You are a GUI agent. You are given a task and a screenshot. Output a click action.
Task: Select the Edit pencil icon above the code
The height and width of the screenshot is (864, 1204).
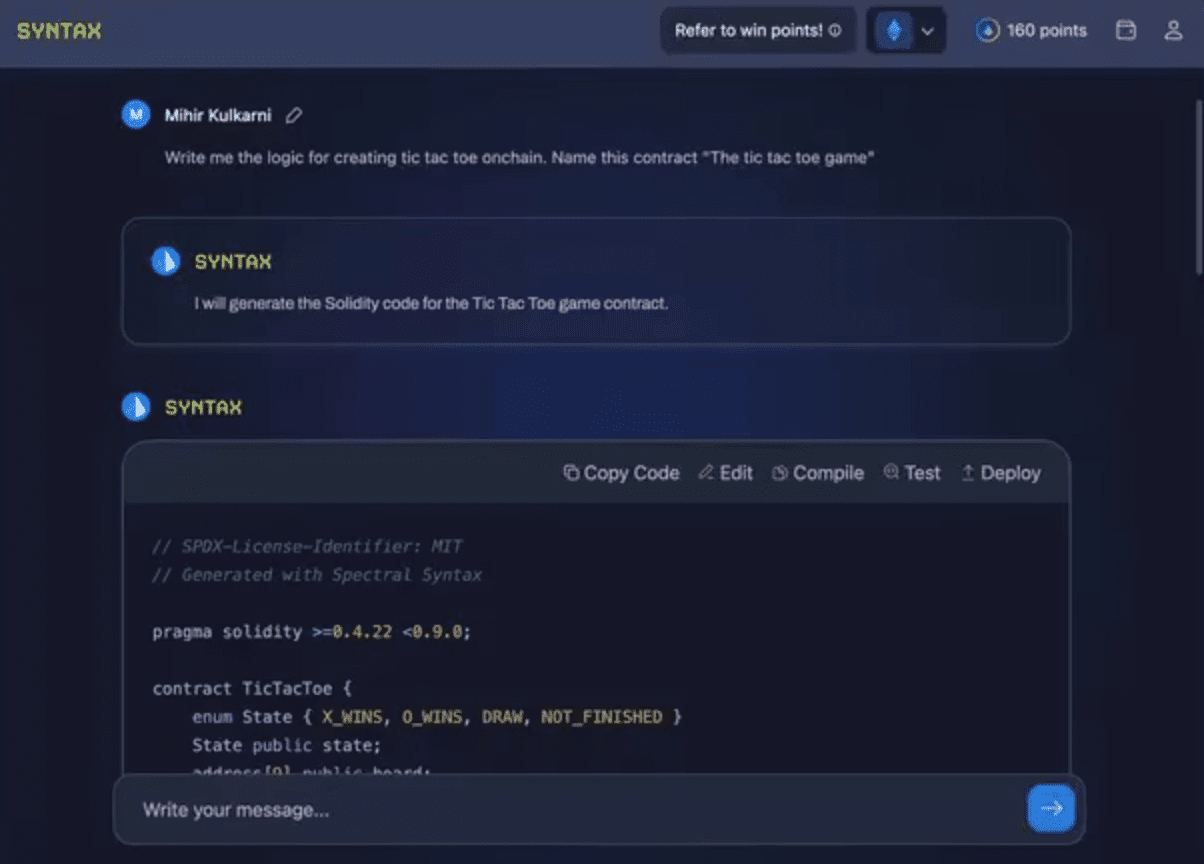(706, 473)
